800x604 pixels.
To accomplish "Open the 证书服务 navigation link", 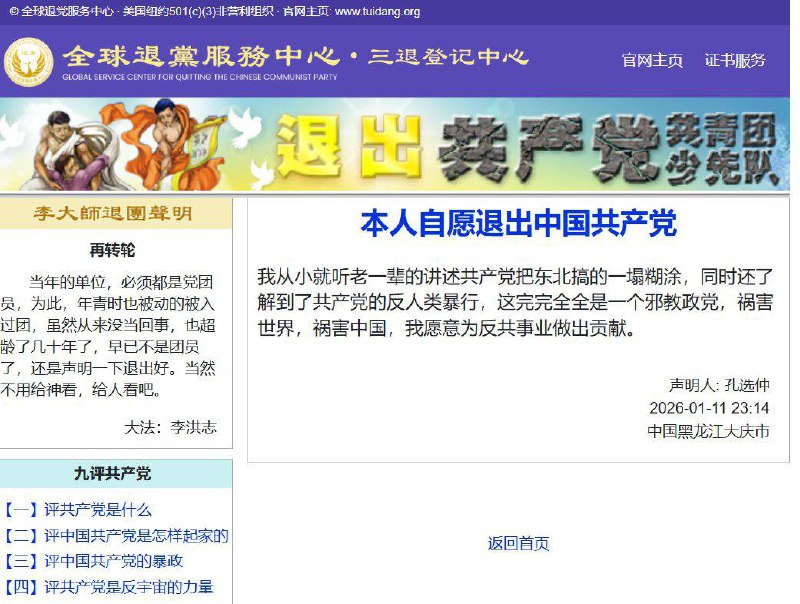I will coord(737,62).
